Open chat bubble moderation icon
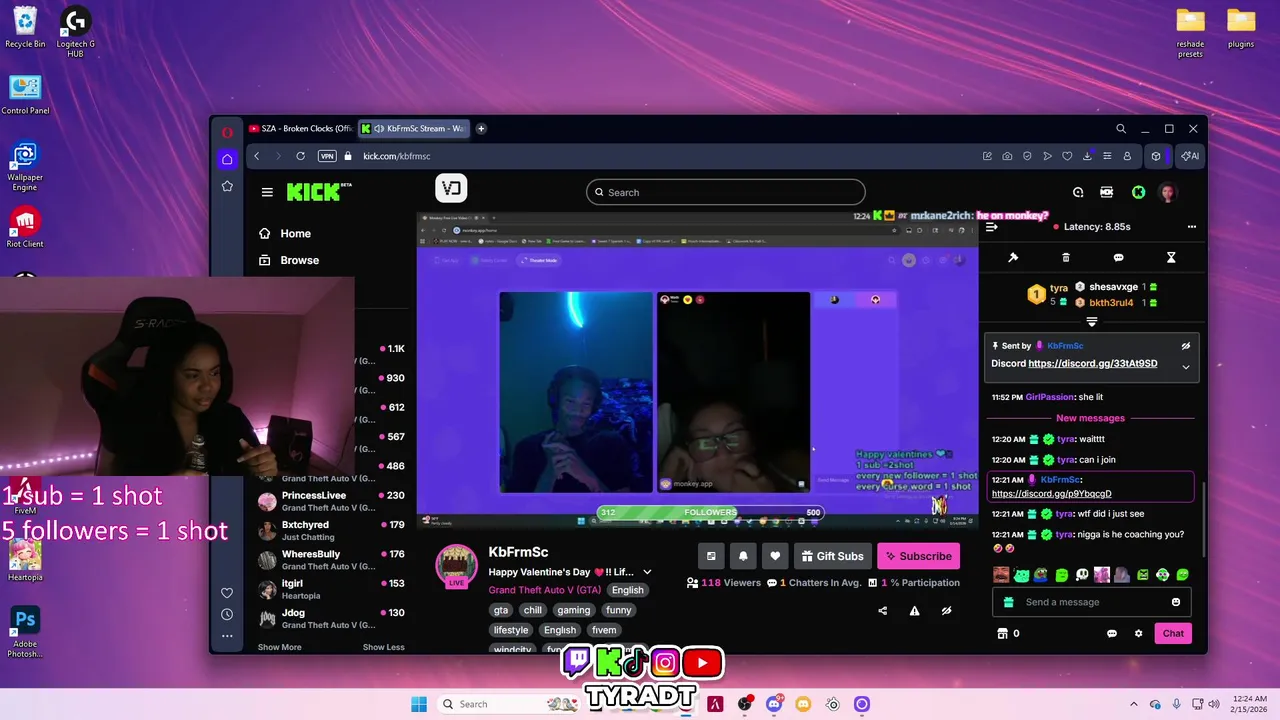1280x720 pixels. [x=1118, y=258]
